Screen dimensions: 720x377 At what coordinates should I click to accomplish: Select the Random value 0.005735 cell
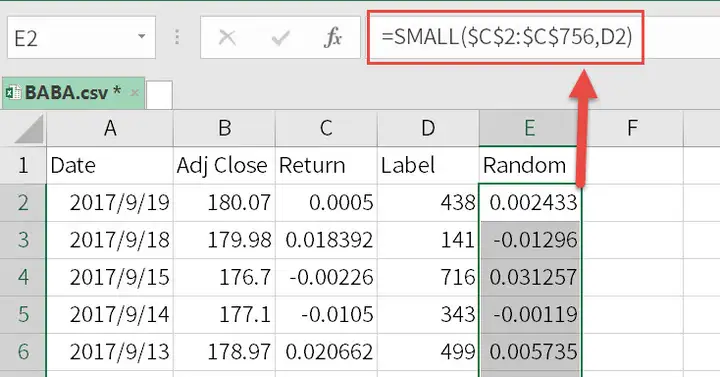(530, 352)
